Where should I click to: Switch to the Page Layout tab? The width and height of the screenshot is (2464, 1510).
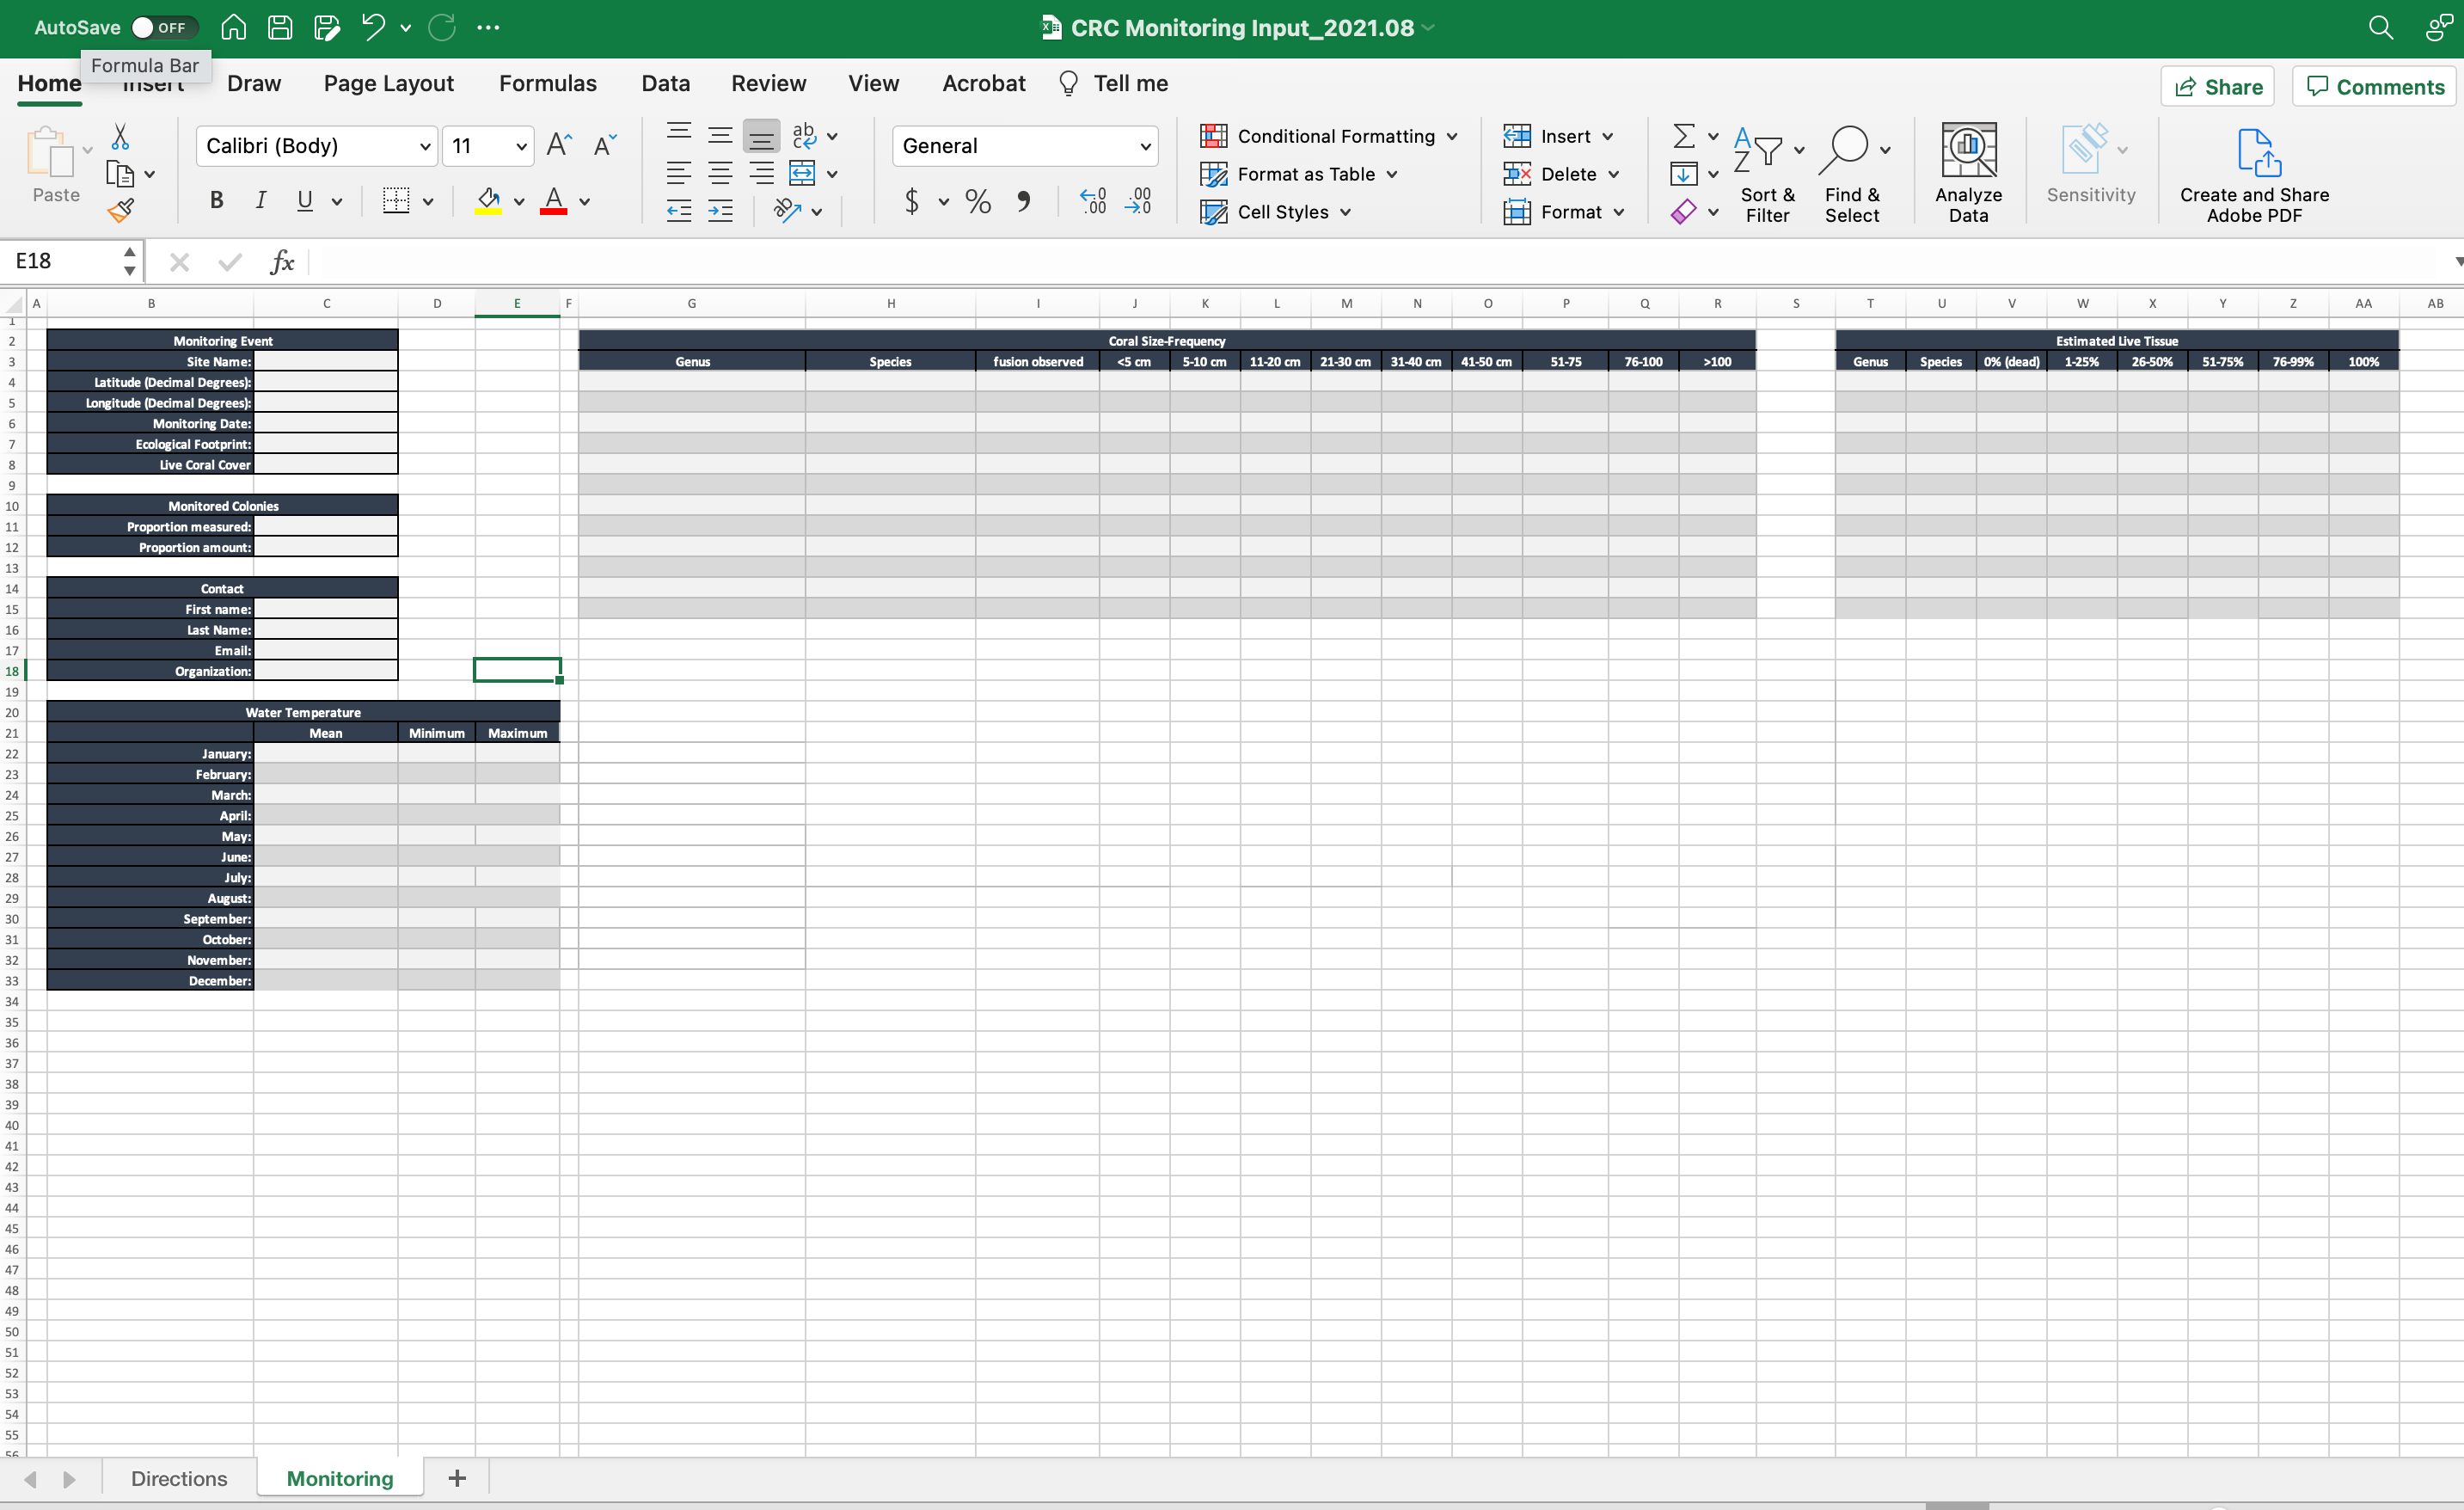pyautogui.click(x=388, y=84)
